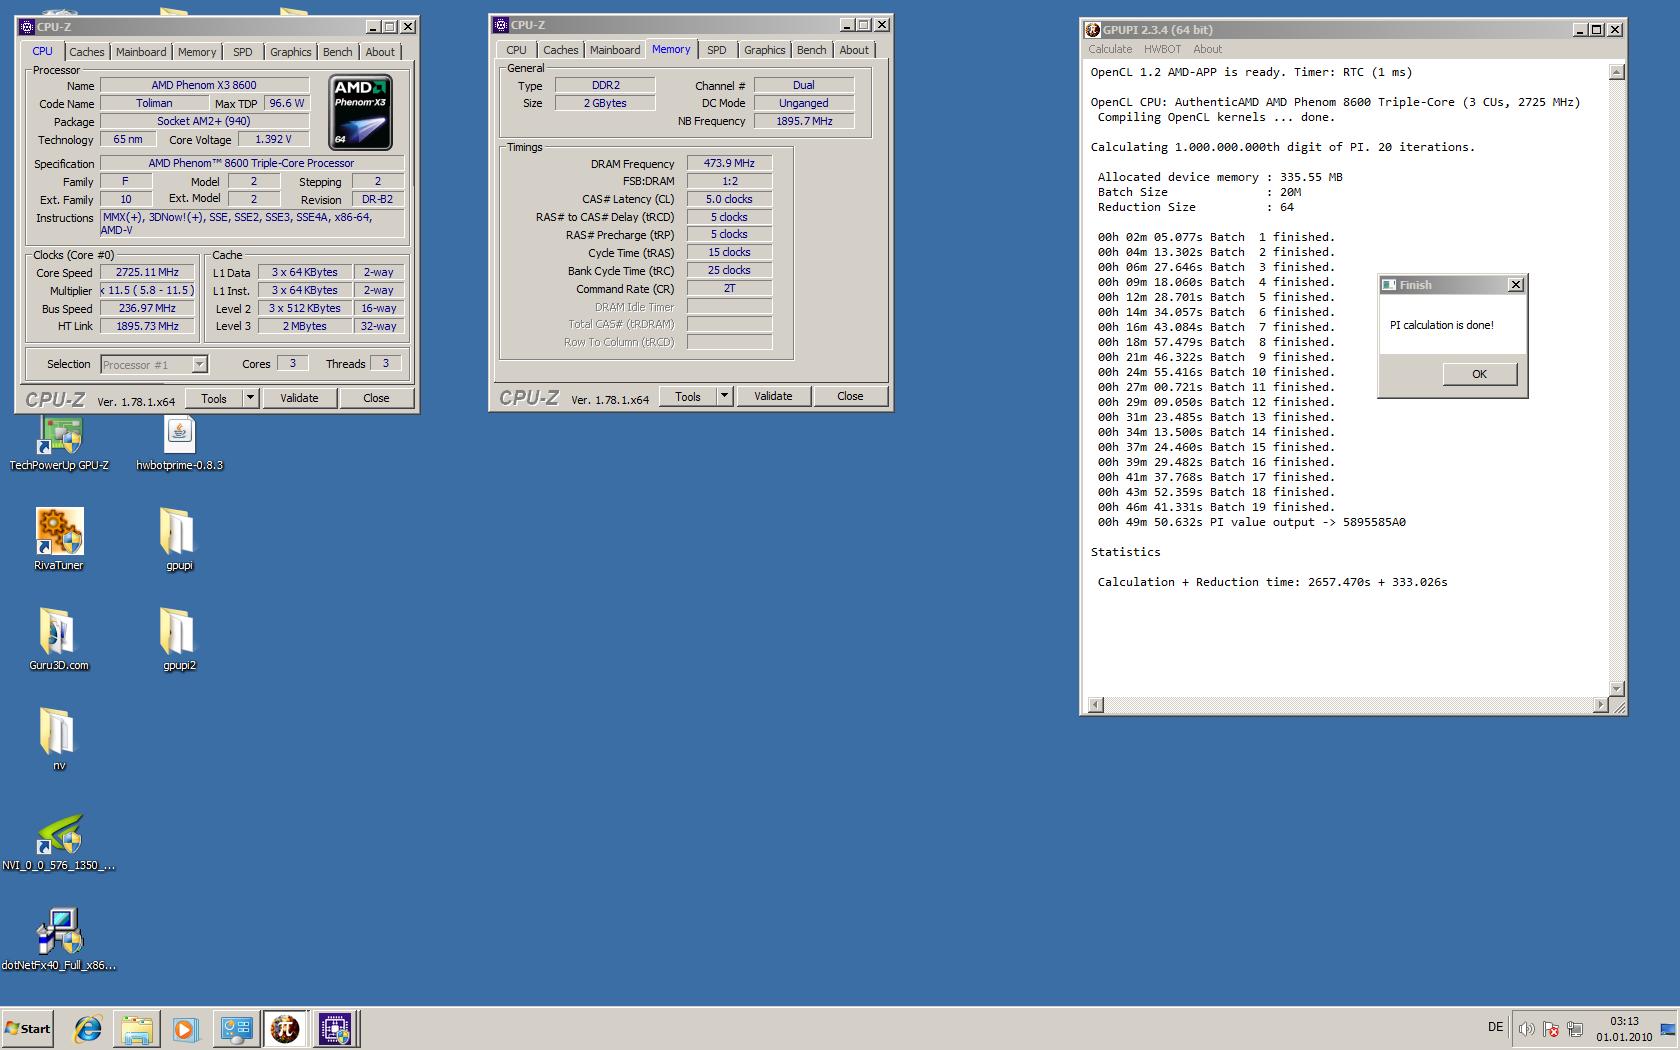The height and width of the screenshot is (1050, 1680).
Task: Click the network tray icon
Action: point(1574,1028)
